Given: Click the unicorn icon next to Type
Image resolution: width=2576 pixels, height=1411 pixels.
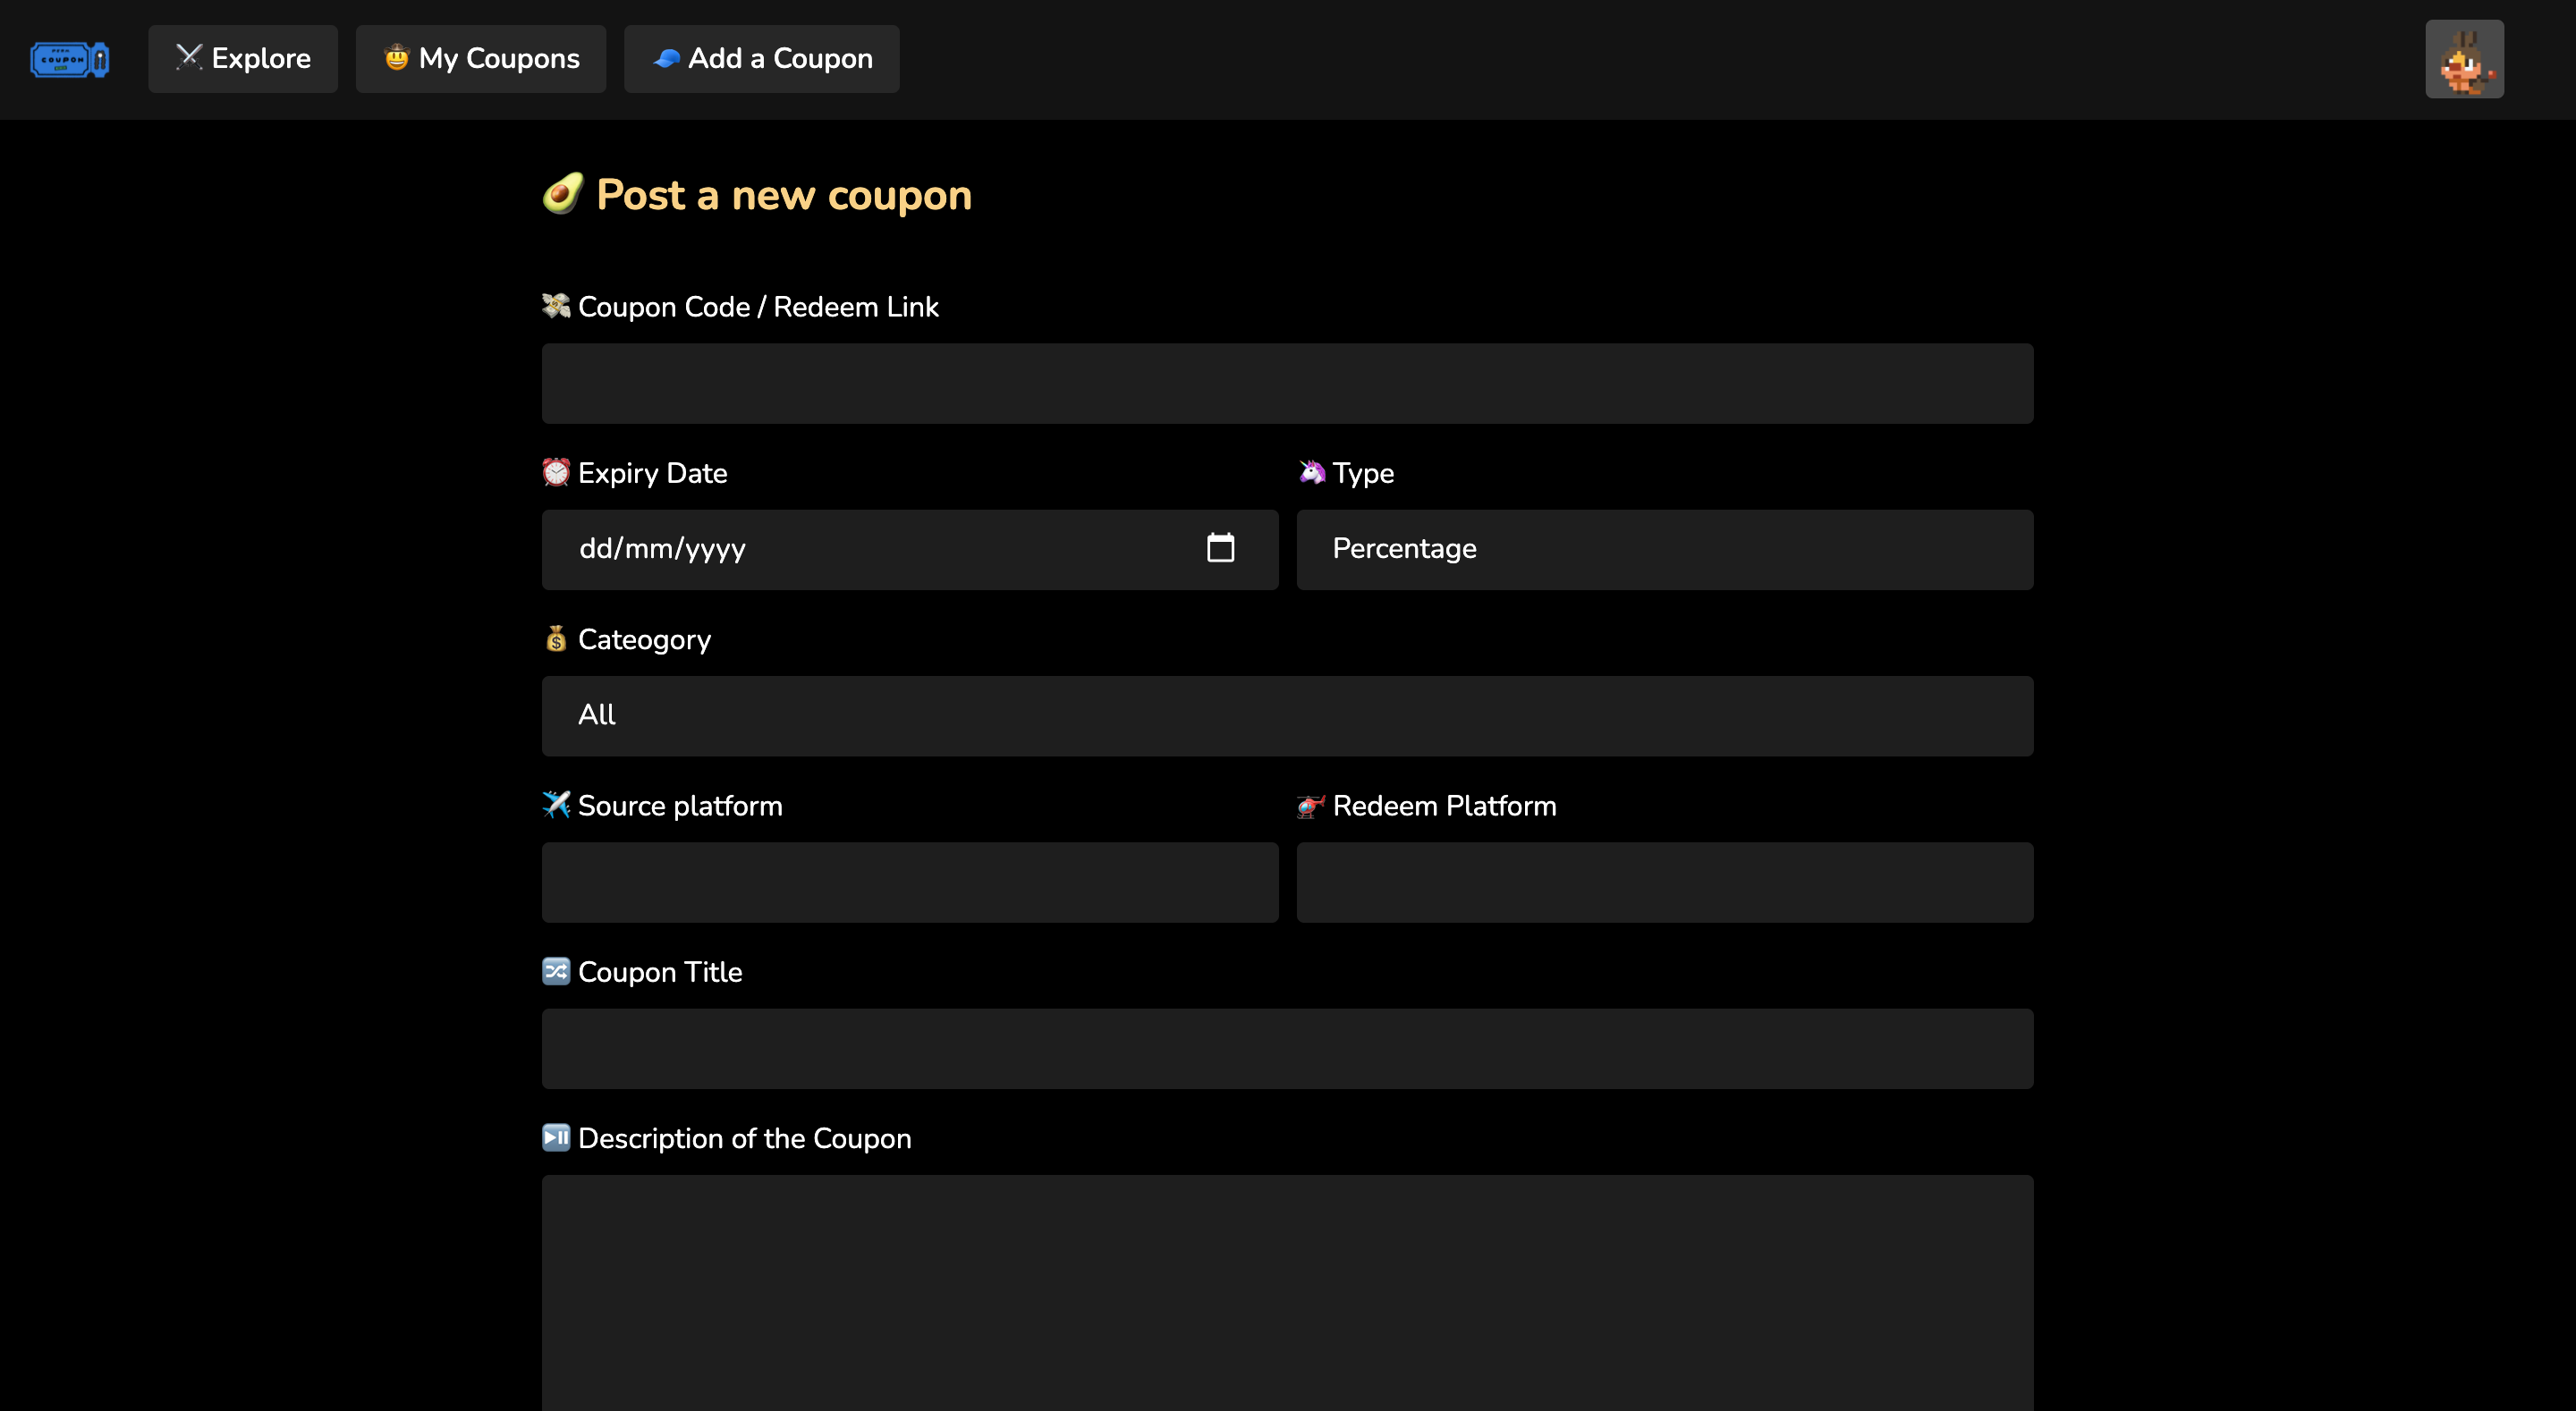Looking at the screenshot, I should click(1311, 472).
